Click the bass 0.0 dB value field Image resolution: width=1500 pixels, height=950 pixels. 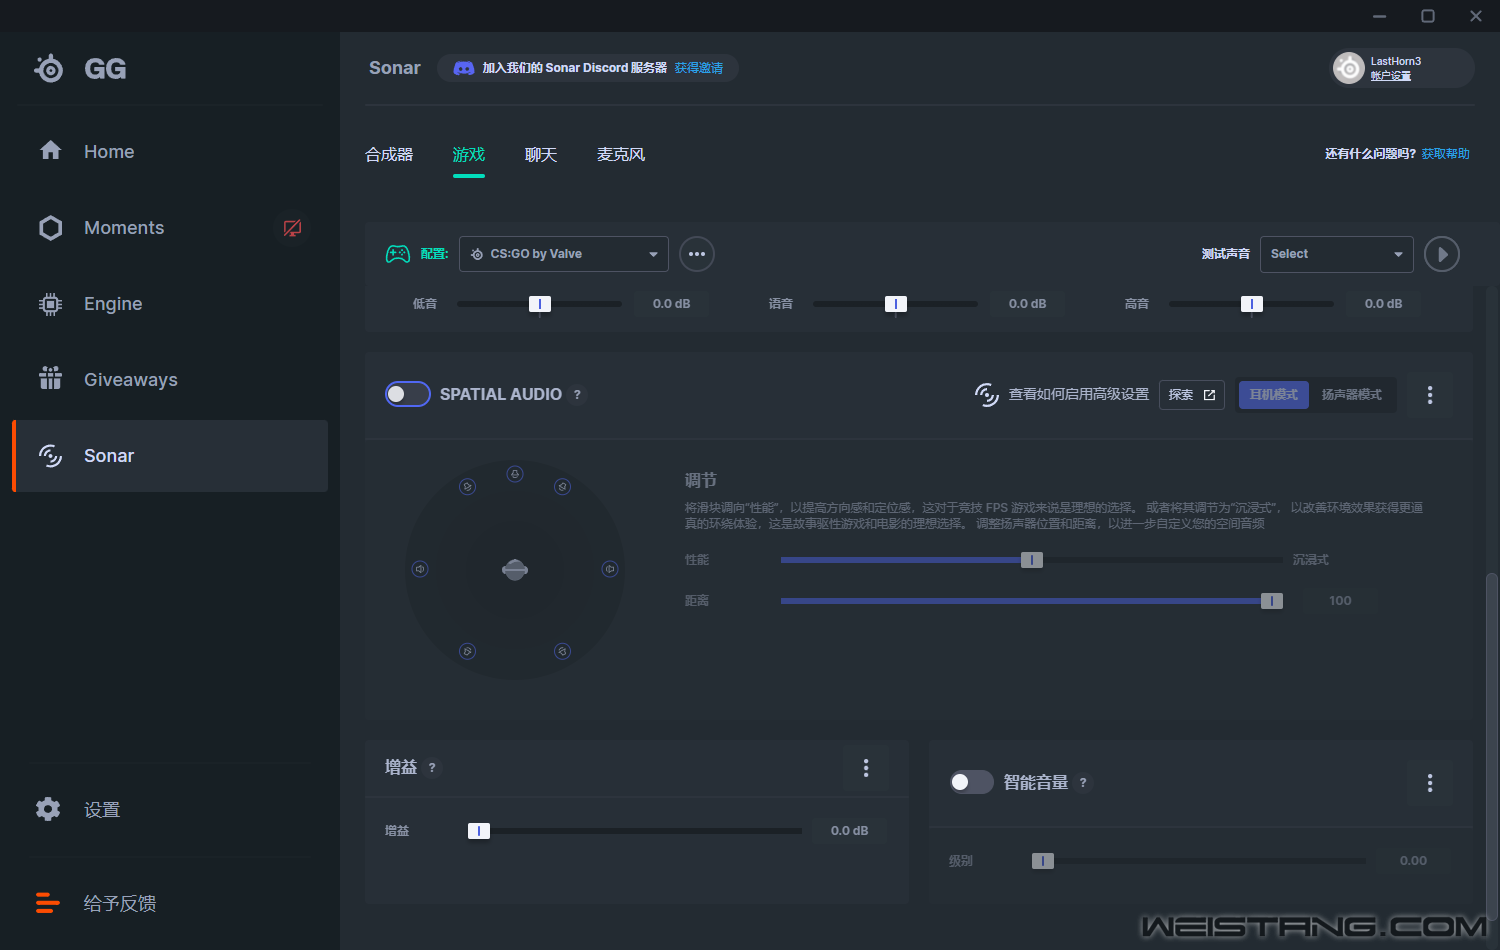672,304
